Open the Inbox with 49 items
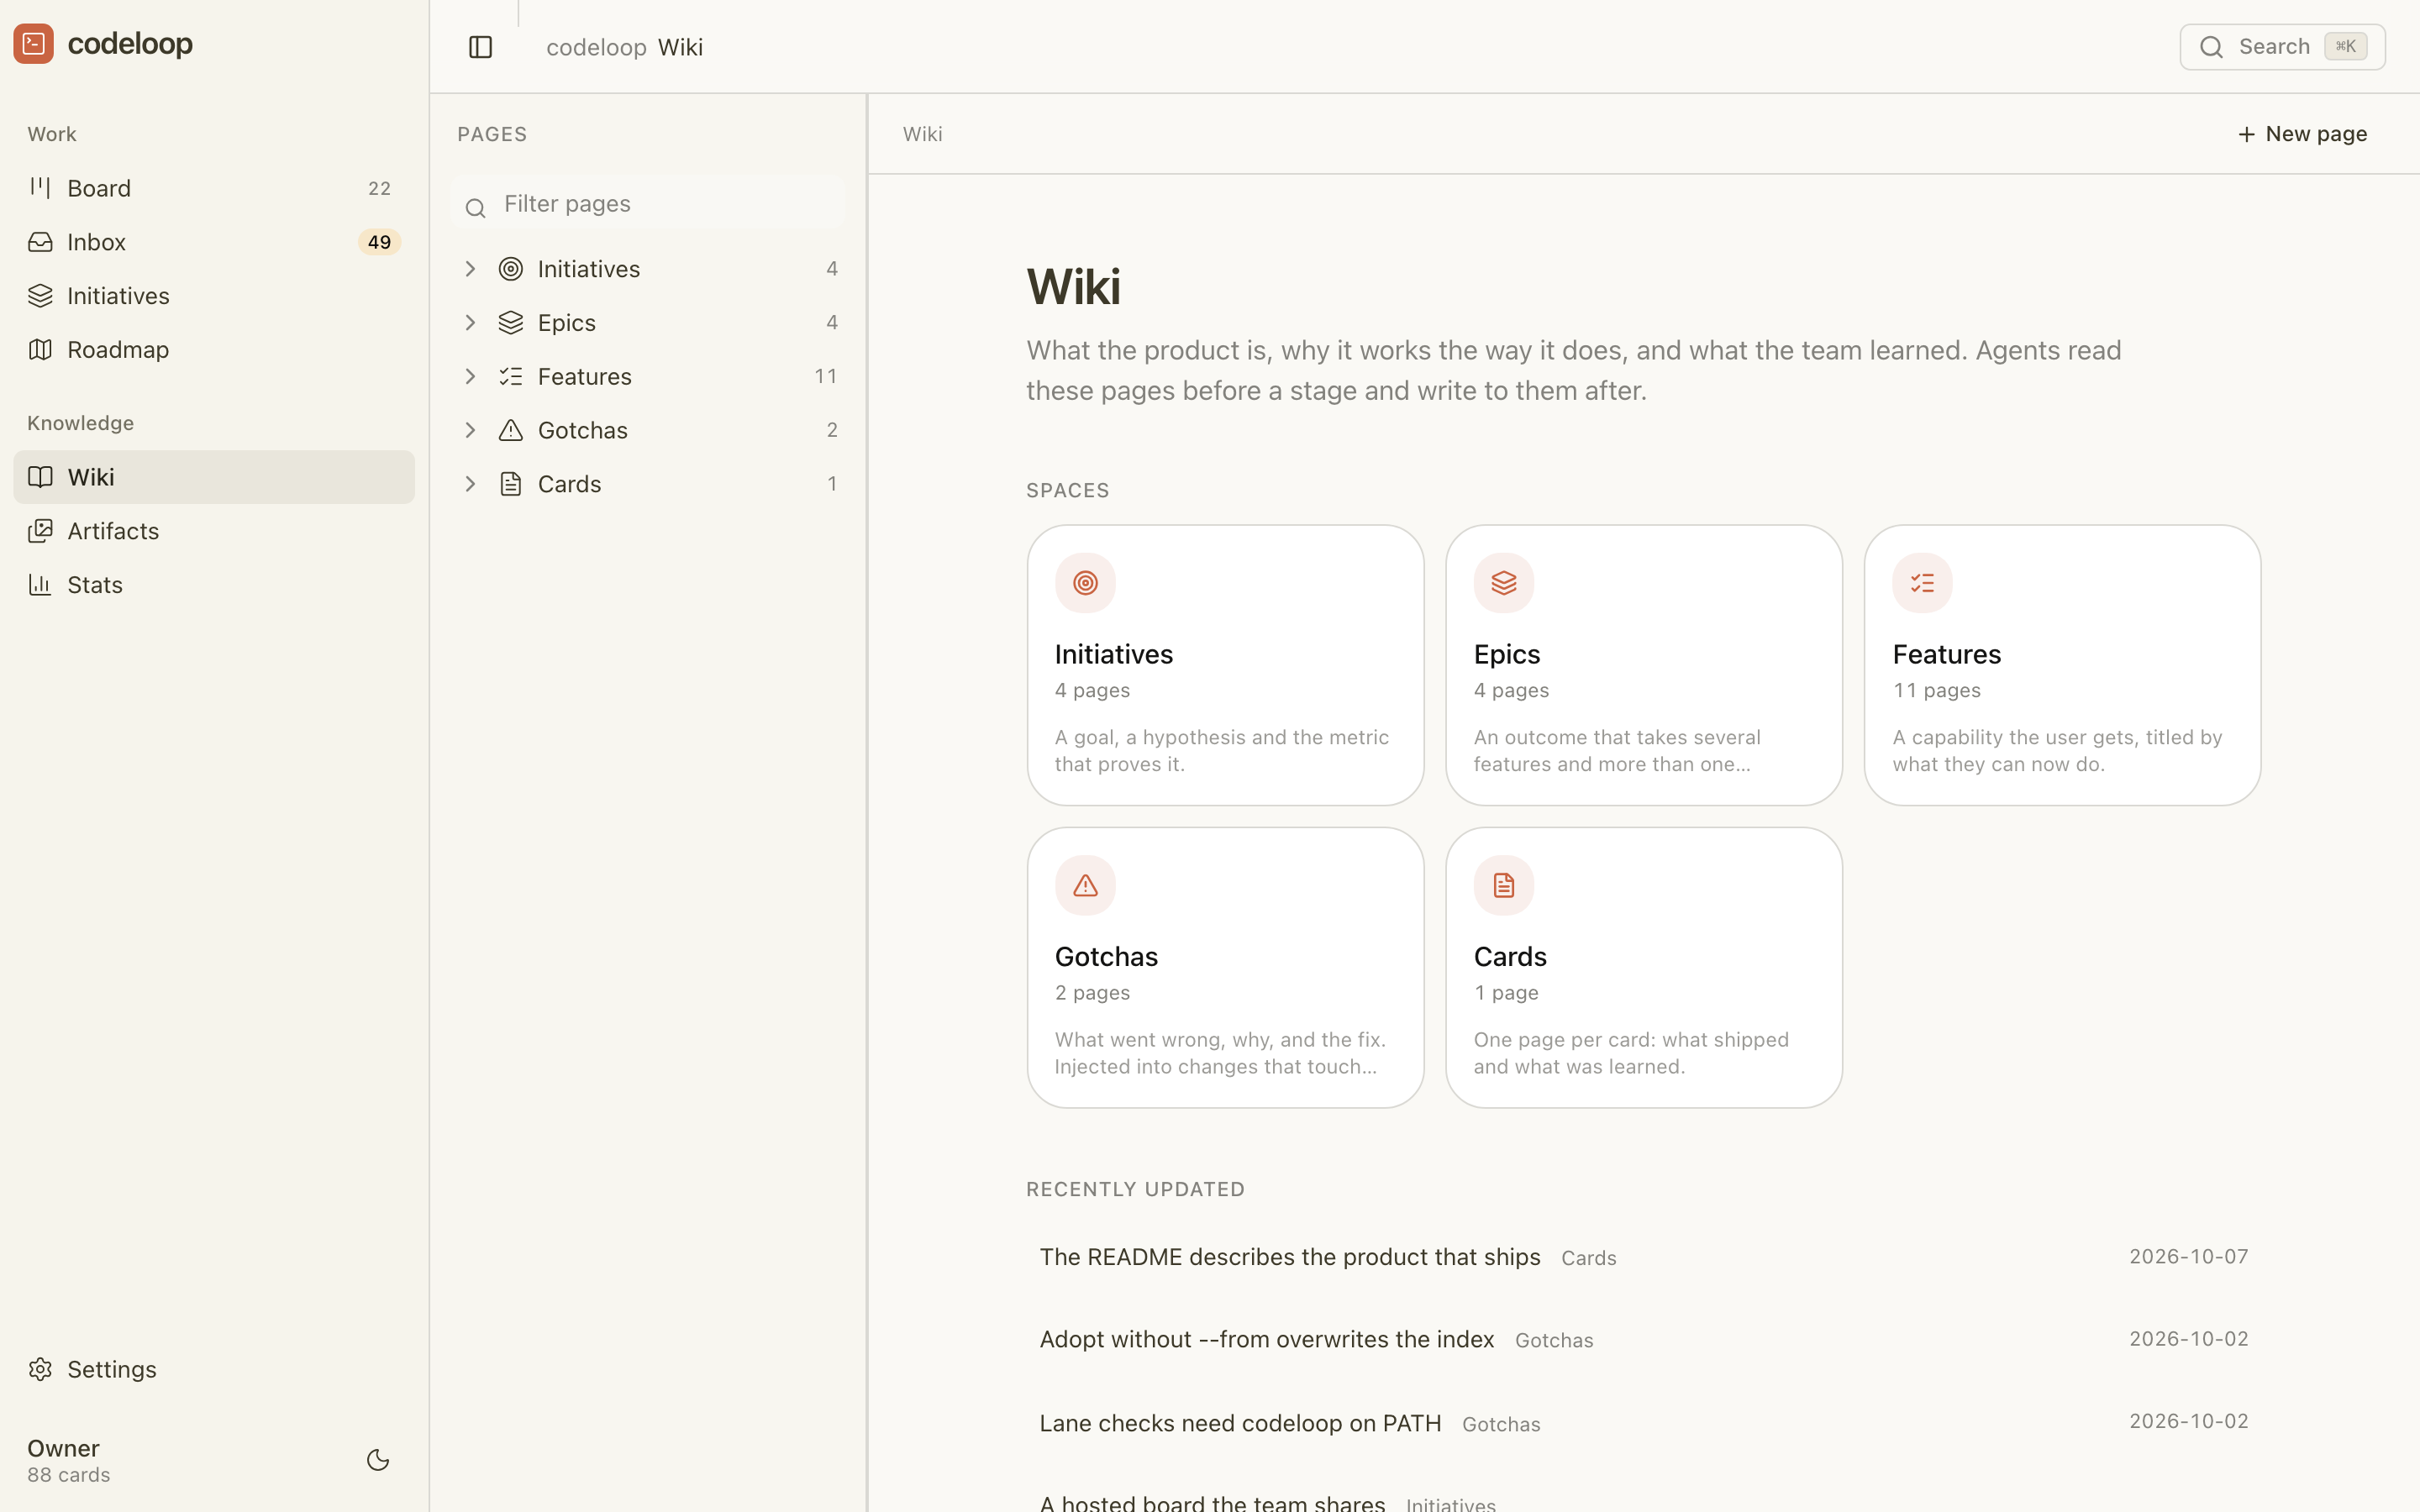 coord(214,242)
